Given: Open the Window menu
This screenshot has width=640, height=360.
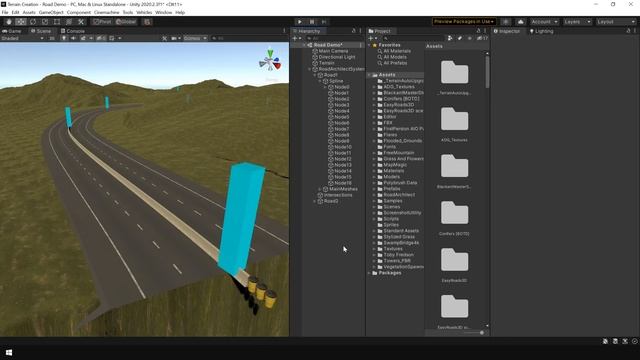Looking at the screenshot, I should coord(164,13).
